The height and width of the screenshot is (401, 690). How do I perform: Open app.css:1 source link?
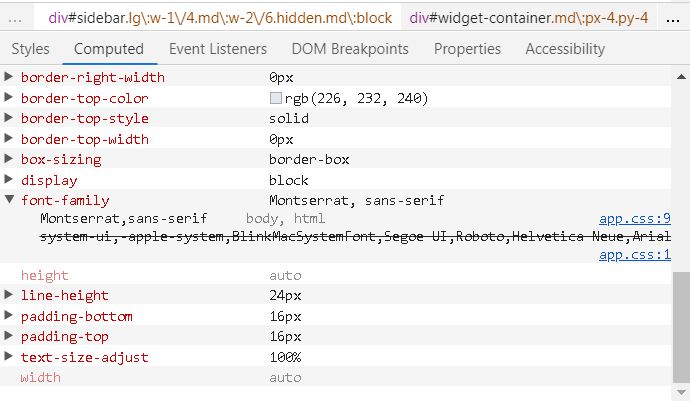point(635,254)
